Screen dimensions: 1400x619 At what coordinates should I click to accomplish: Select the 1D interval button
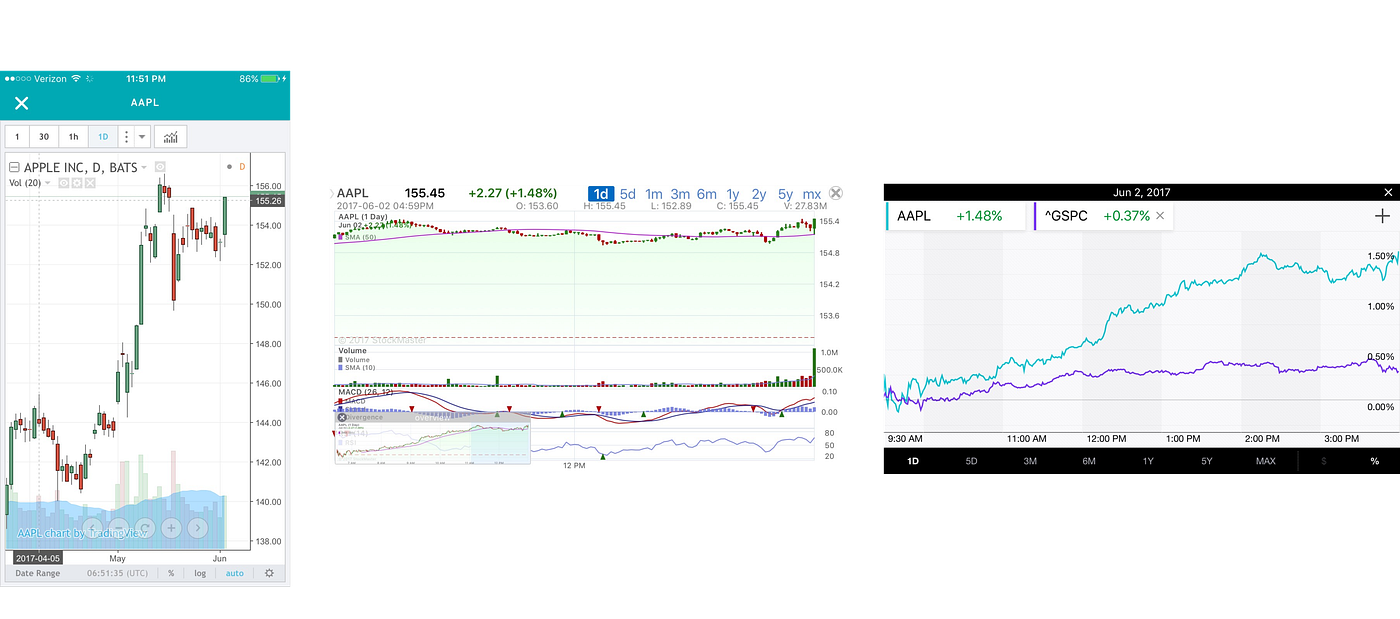[102, 137]
